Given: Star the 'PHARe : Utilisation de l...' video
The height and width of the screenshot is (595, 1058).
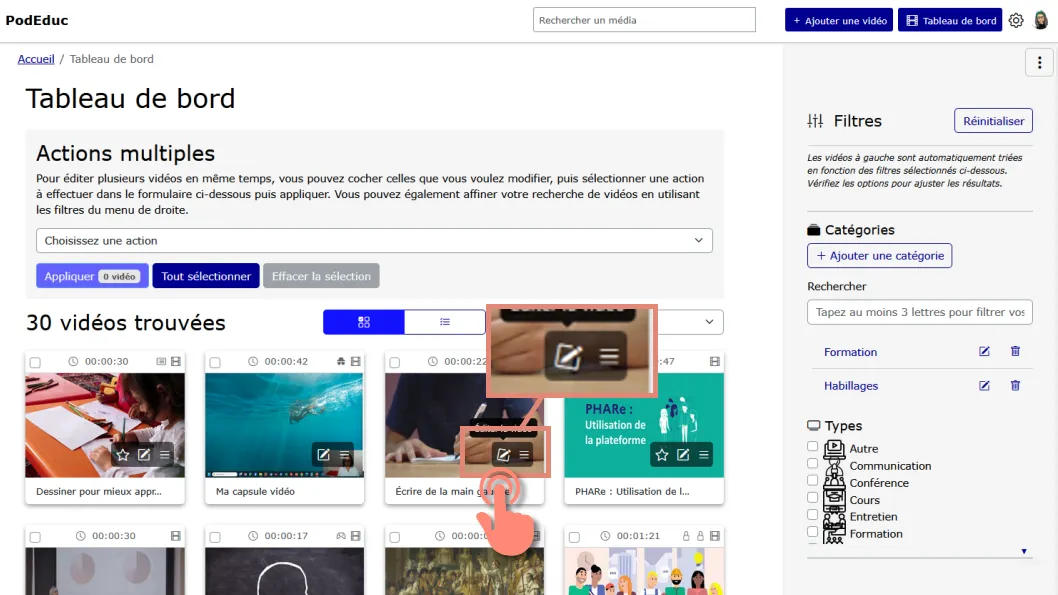Looking at the screenshot, I should coord(662,455).
